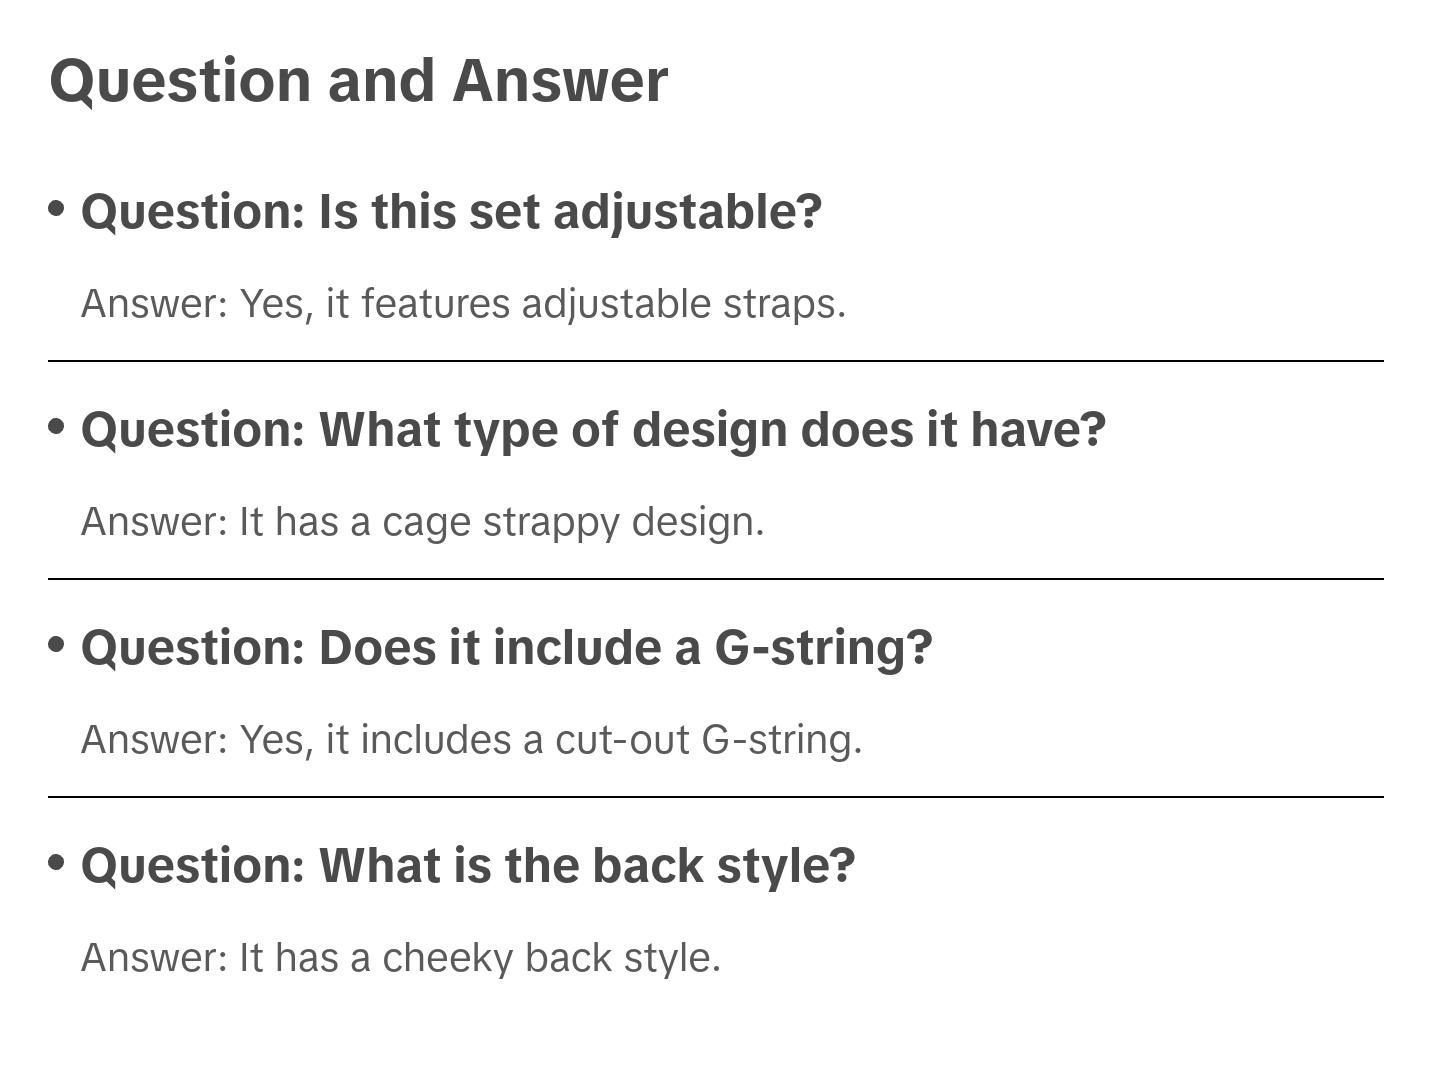Click the "What is the back style?" question
Image resolution: width=1432 pixels, height=1072 pixels.
pos(468,866)
